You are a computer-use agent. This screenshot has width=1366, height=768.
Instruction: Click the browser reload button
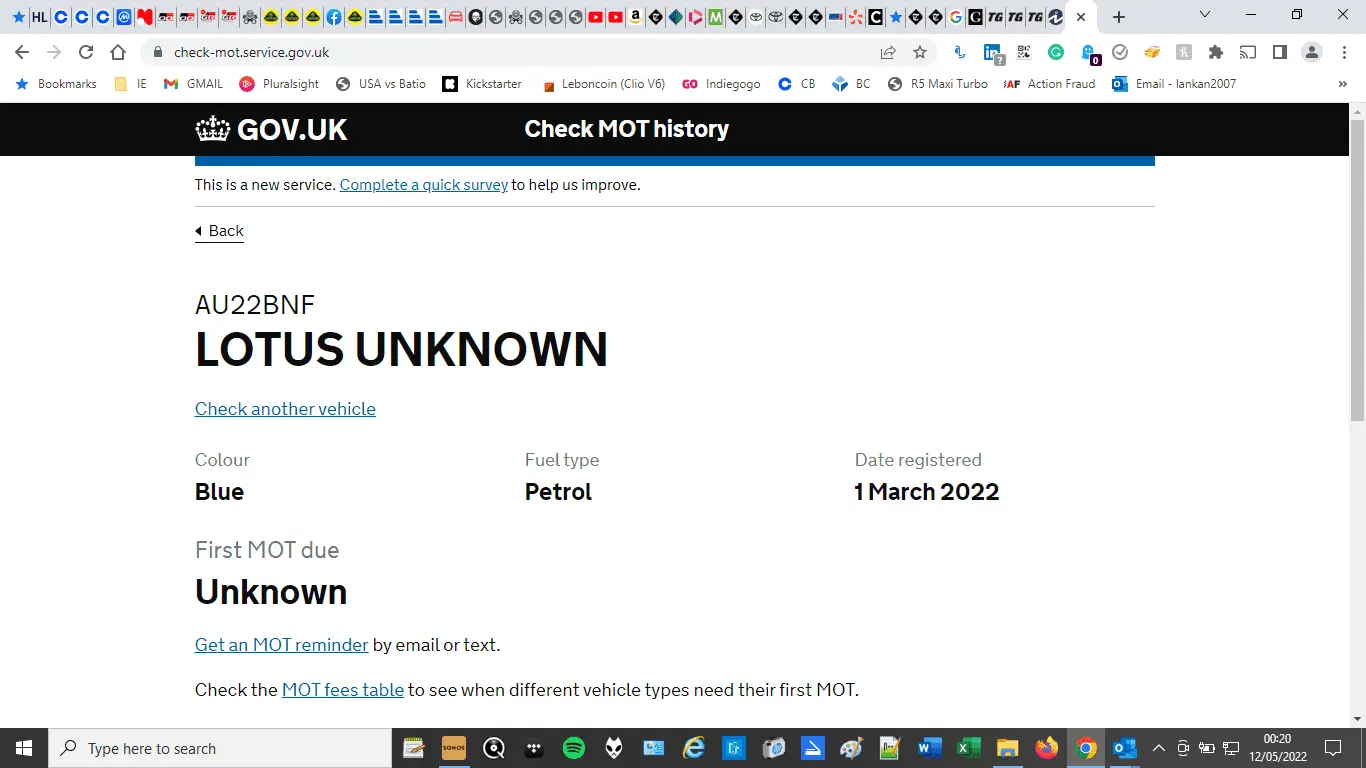[x=86, y=52]
